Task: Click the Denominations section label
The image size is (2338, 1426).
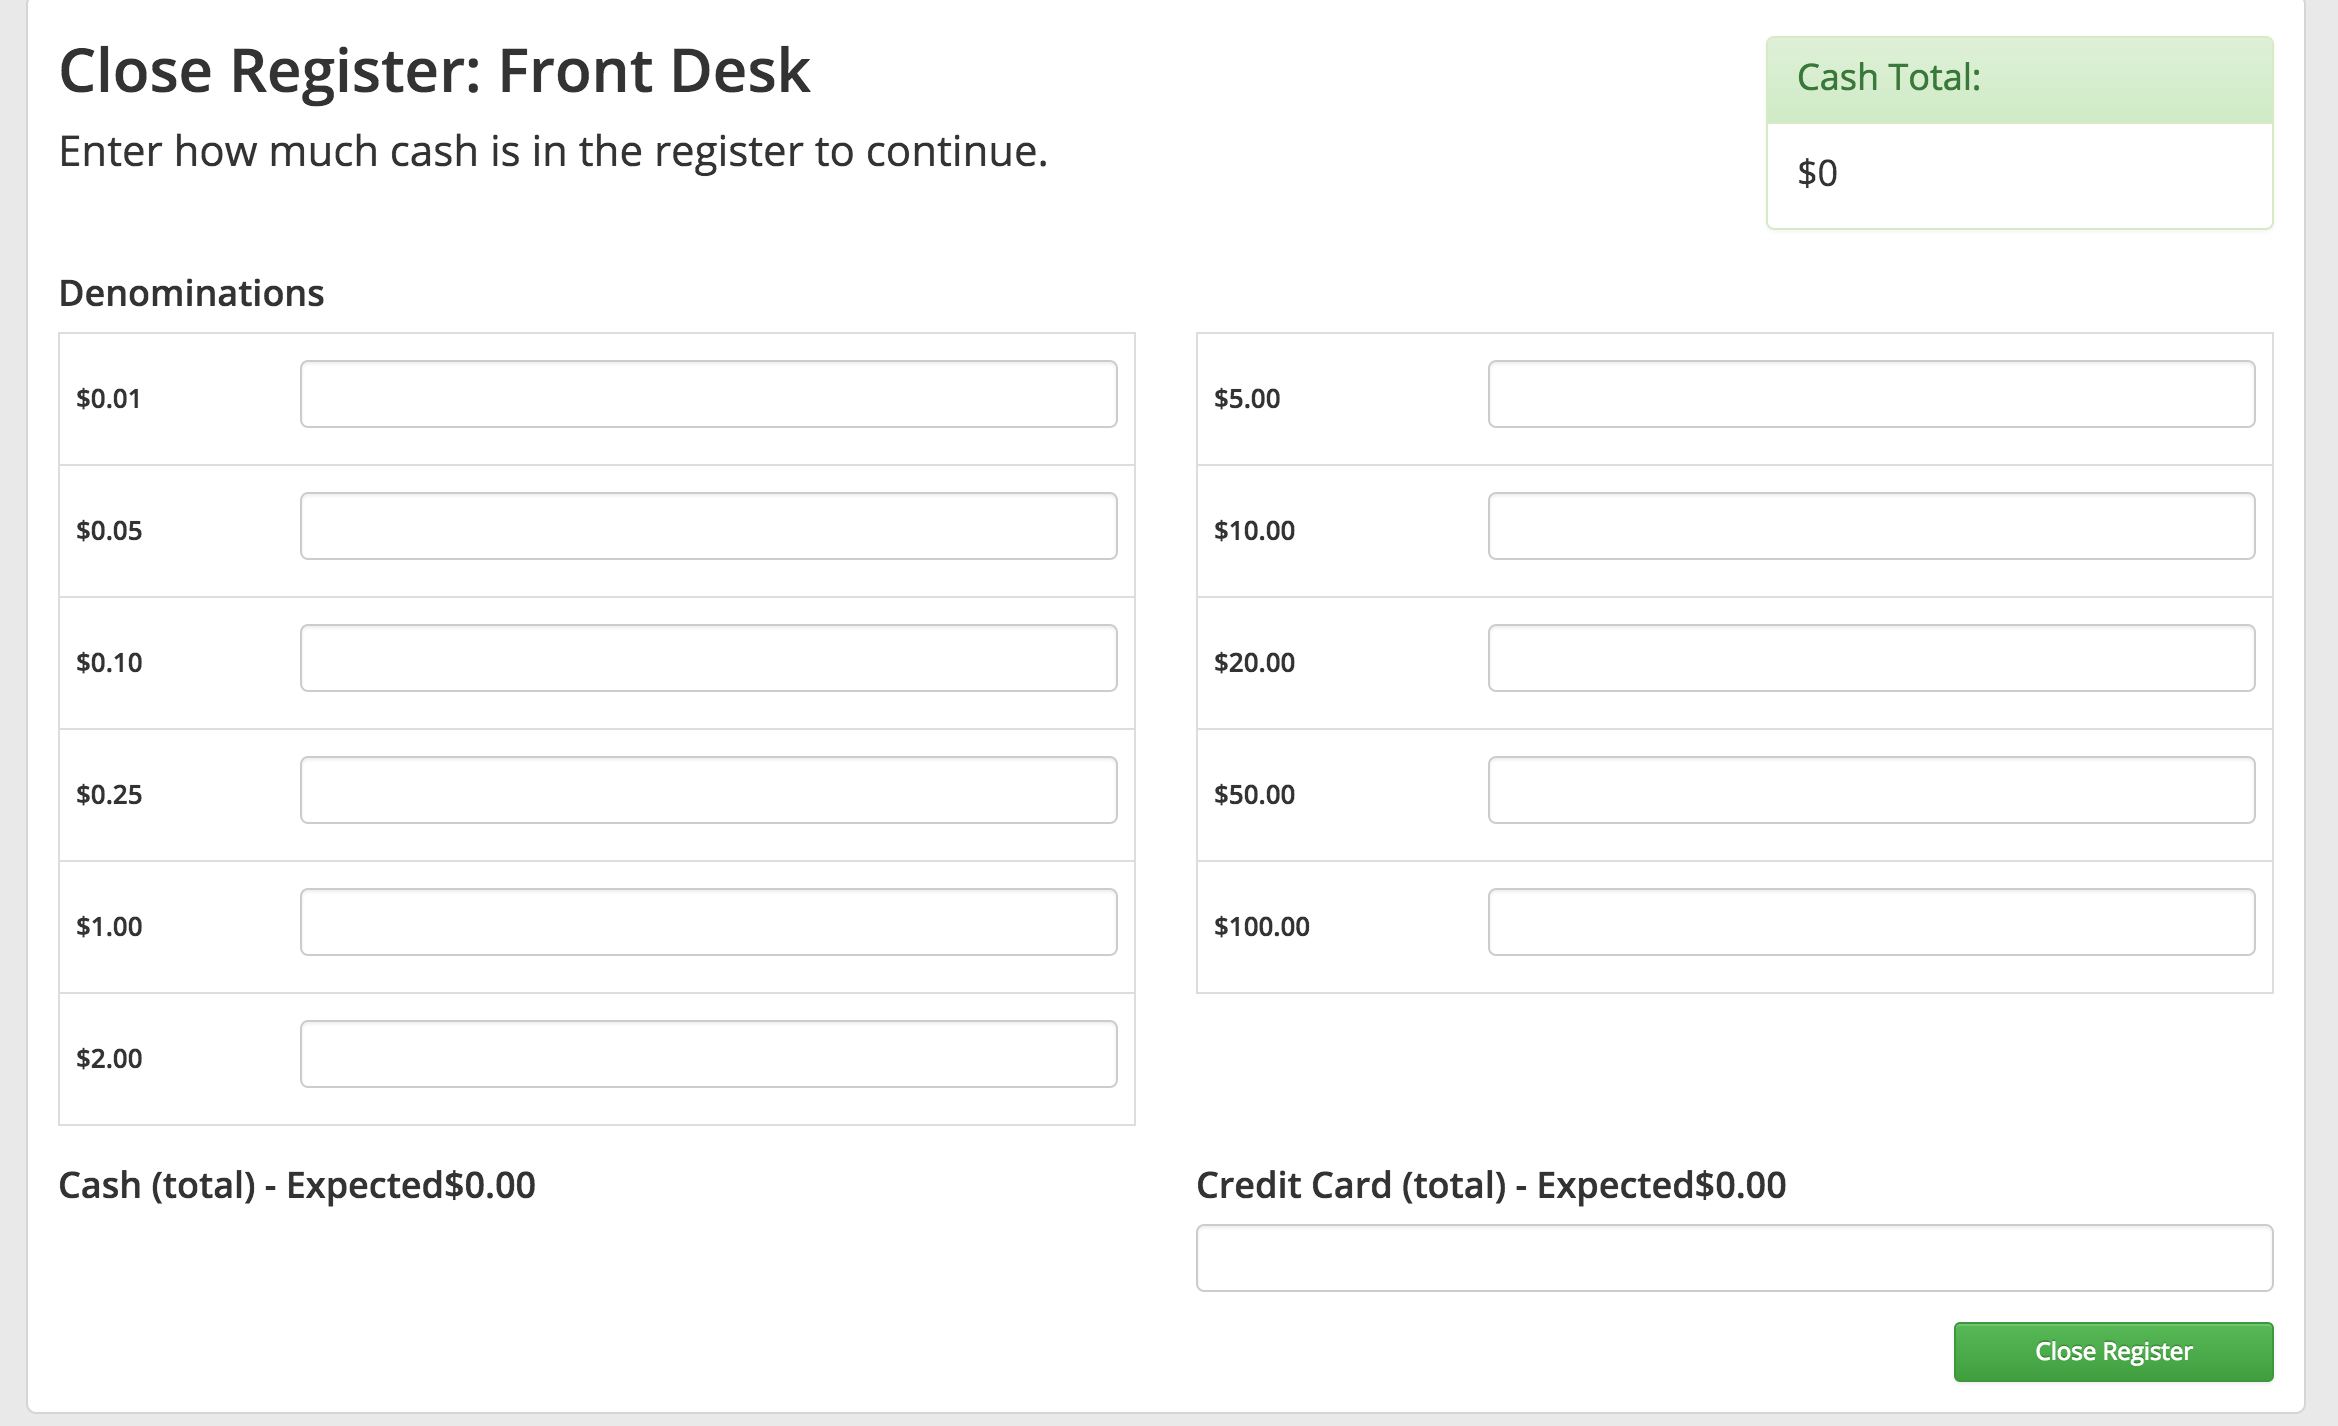Action: pos(192,293)
